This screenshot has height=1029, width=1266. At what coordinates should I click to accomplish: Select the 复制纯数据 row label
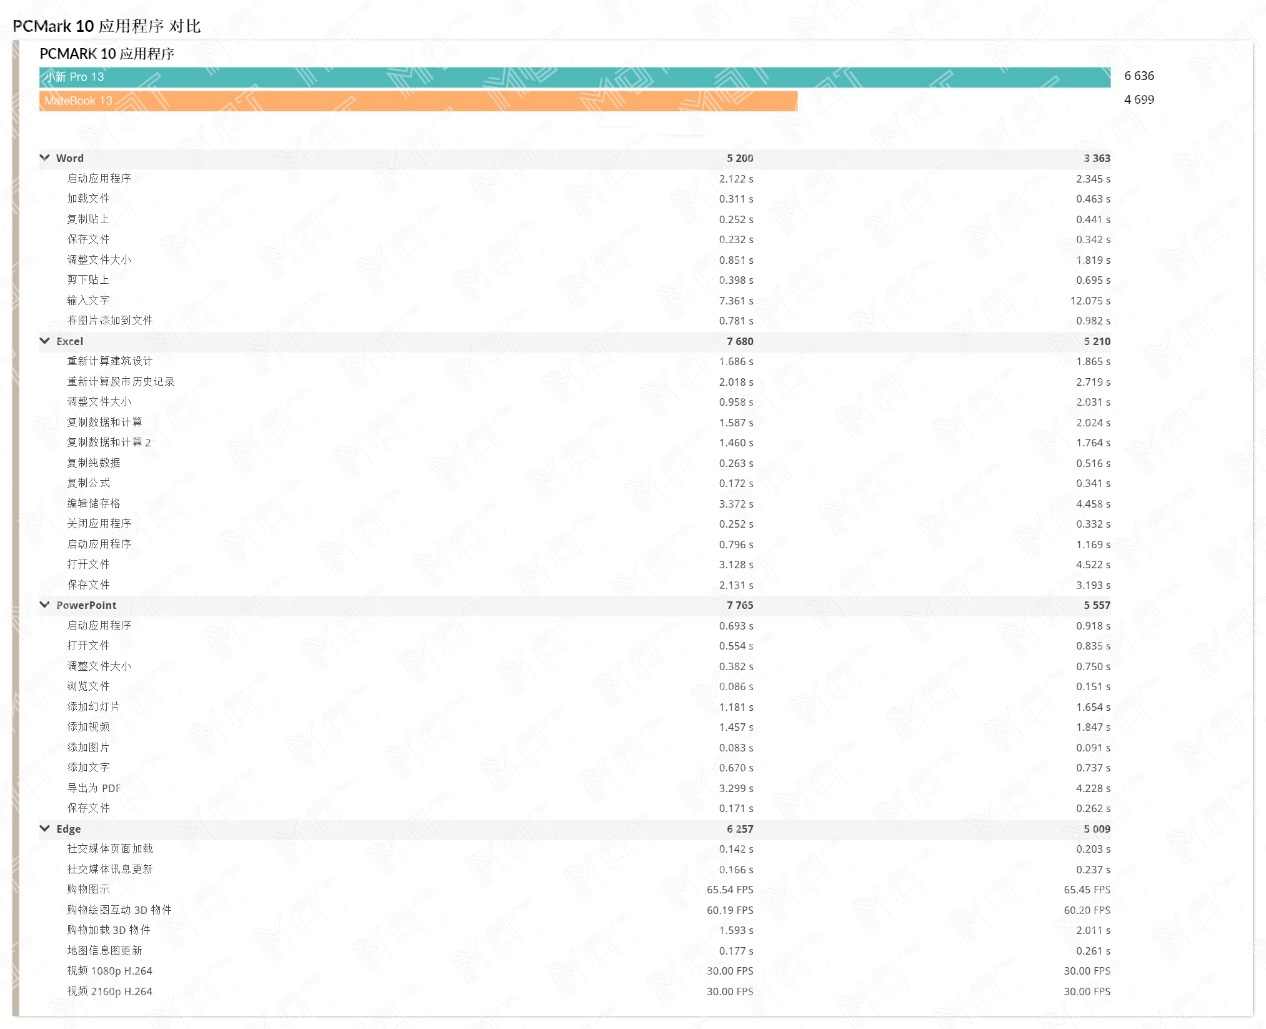point(94,463)
